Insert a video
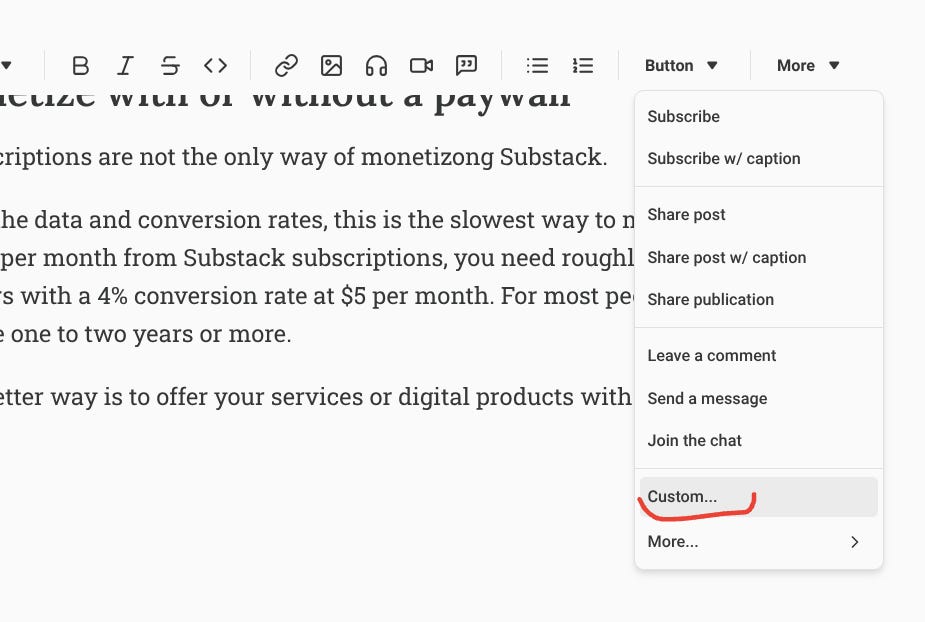Screen dimensions: 925x622 [421, 66]
